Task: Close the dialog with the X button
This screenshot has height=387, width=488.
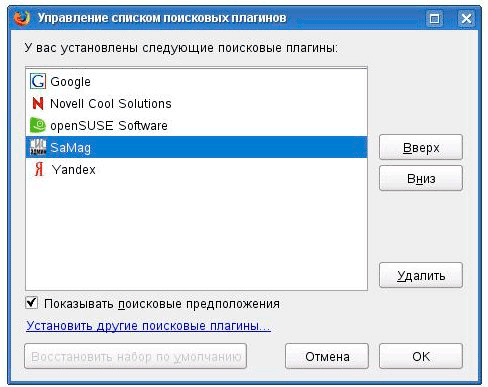Action: point(466,18)
